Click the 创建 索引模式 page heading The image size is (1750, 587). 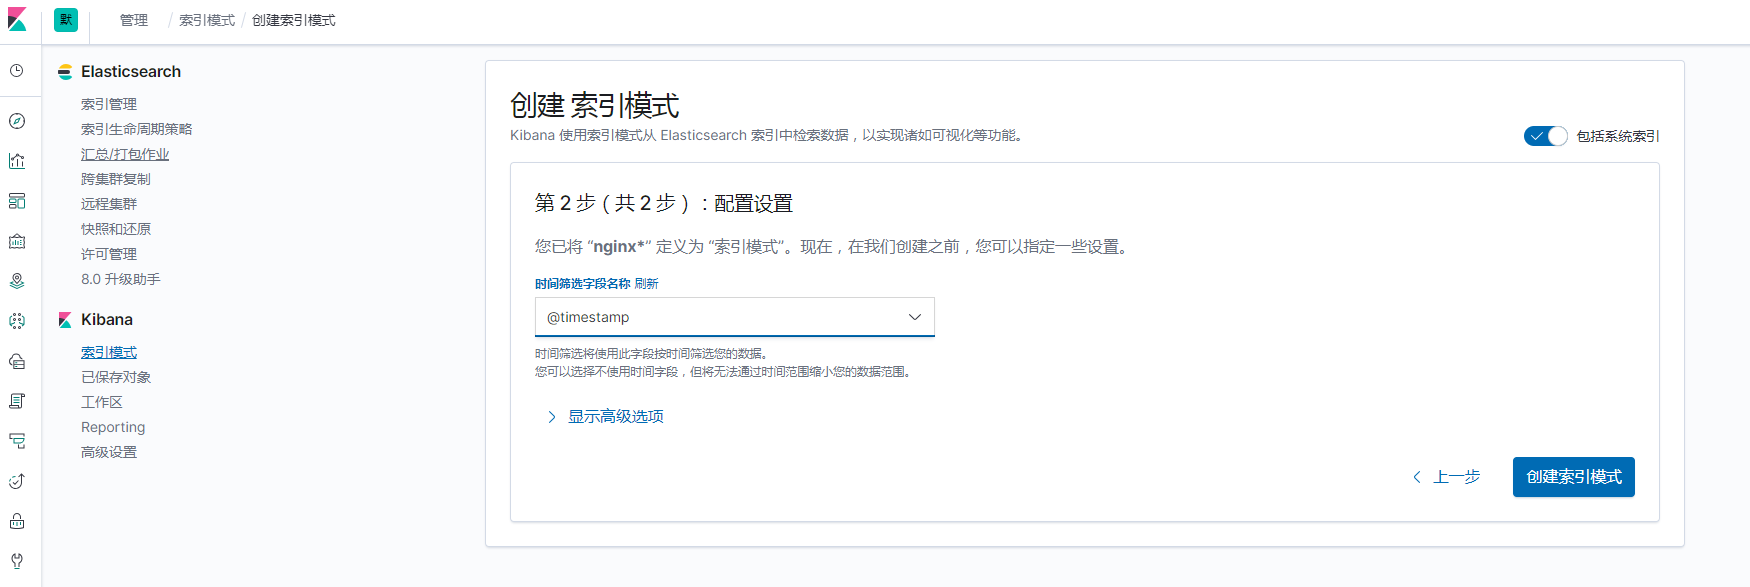pos(595,105)
